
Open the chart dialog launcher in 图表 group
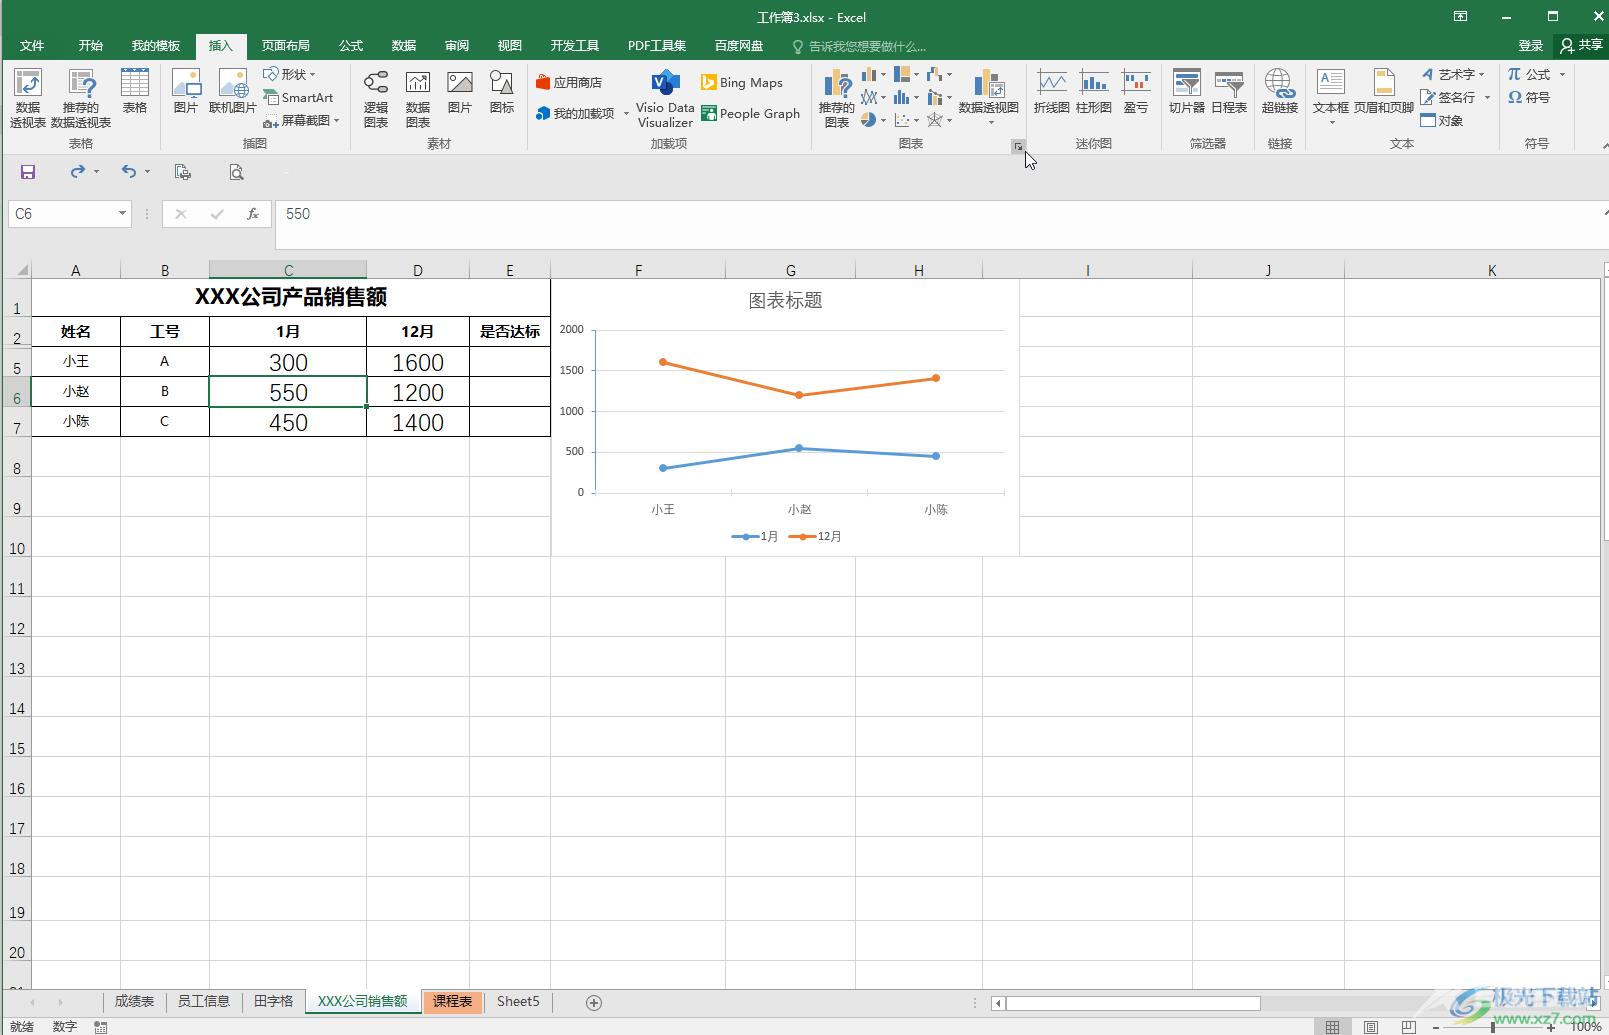[1018, 147]
